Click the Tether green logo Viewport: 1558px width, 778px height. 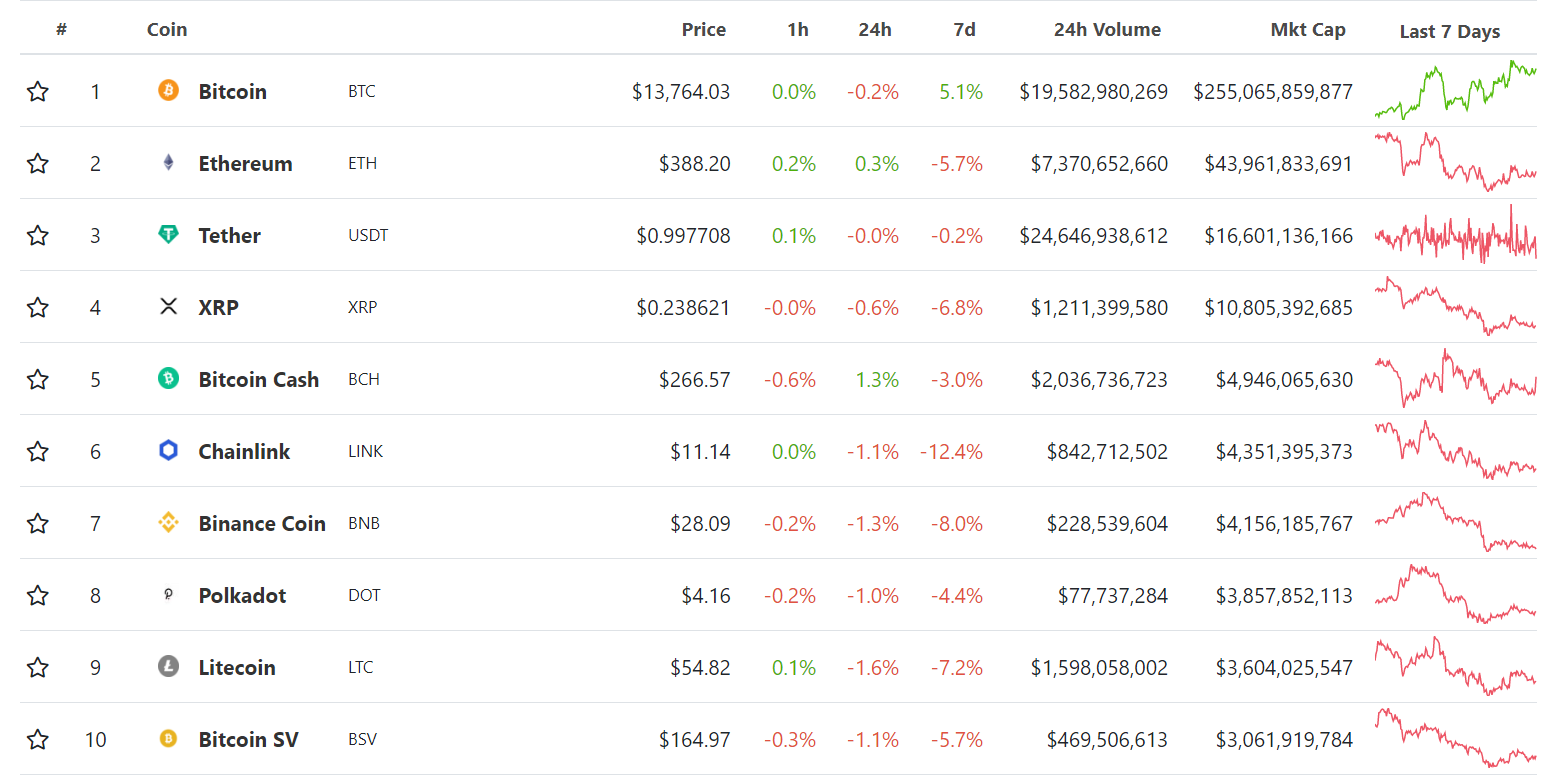tap(168, 234)
